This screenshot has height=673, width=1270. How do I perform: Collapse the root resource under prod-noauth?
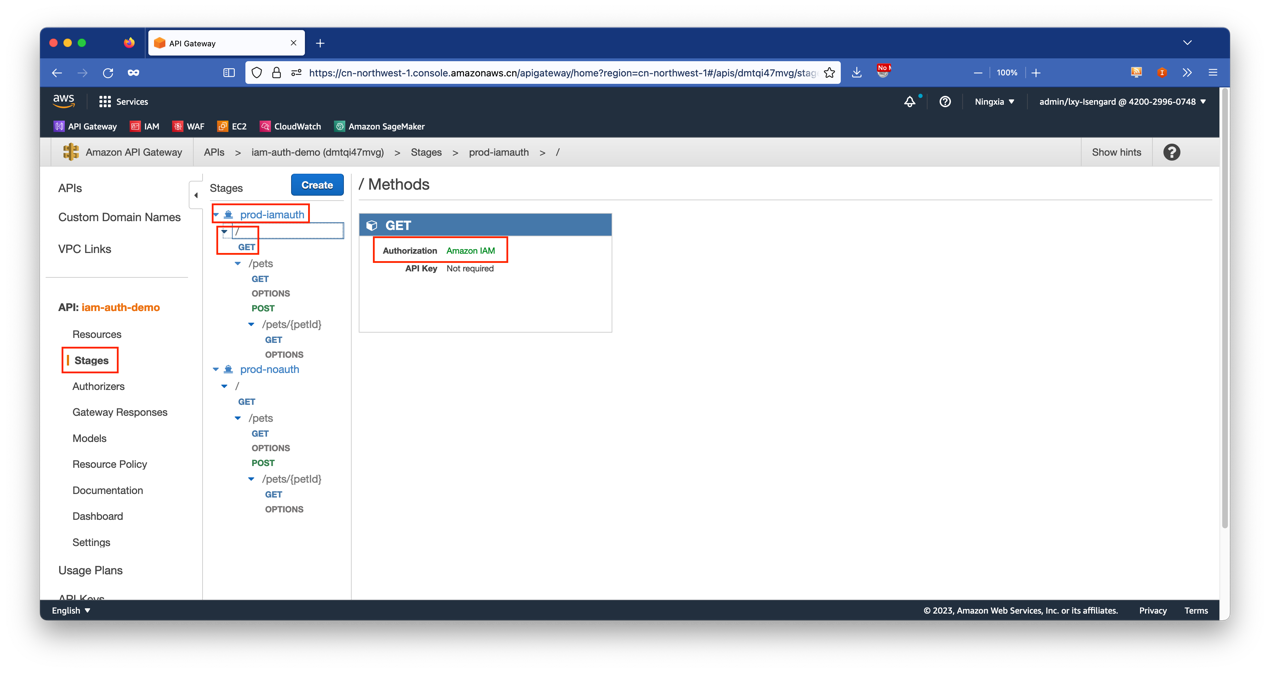click(225, 386)
